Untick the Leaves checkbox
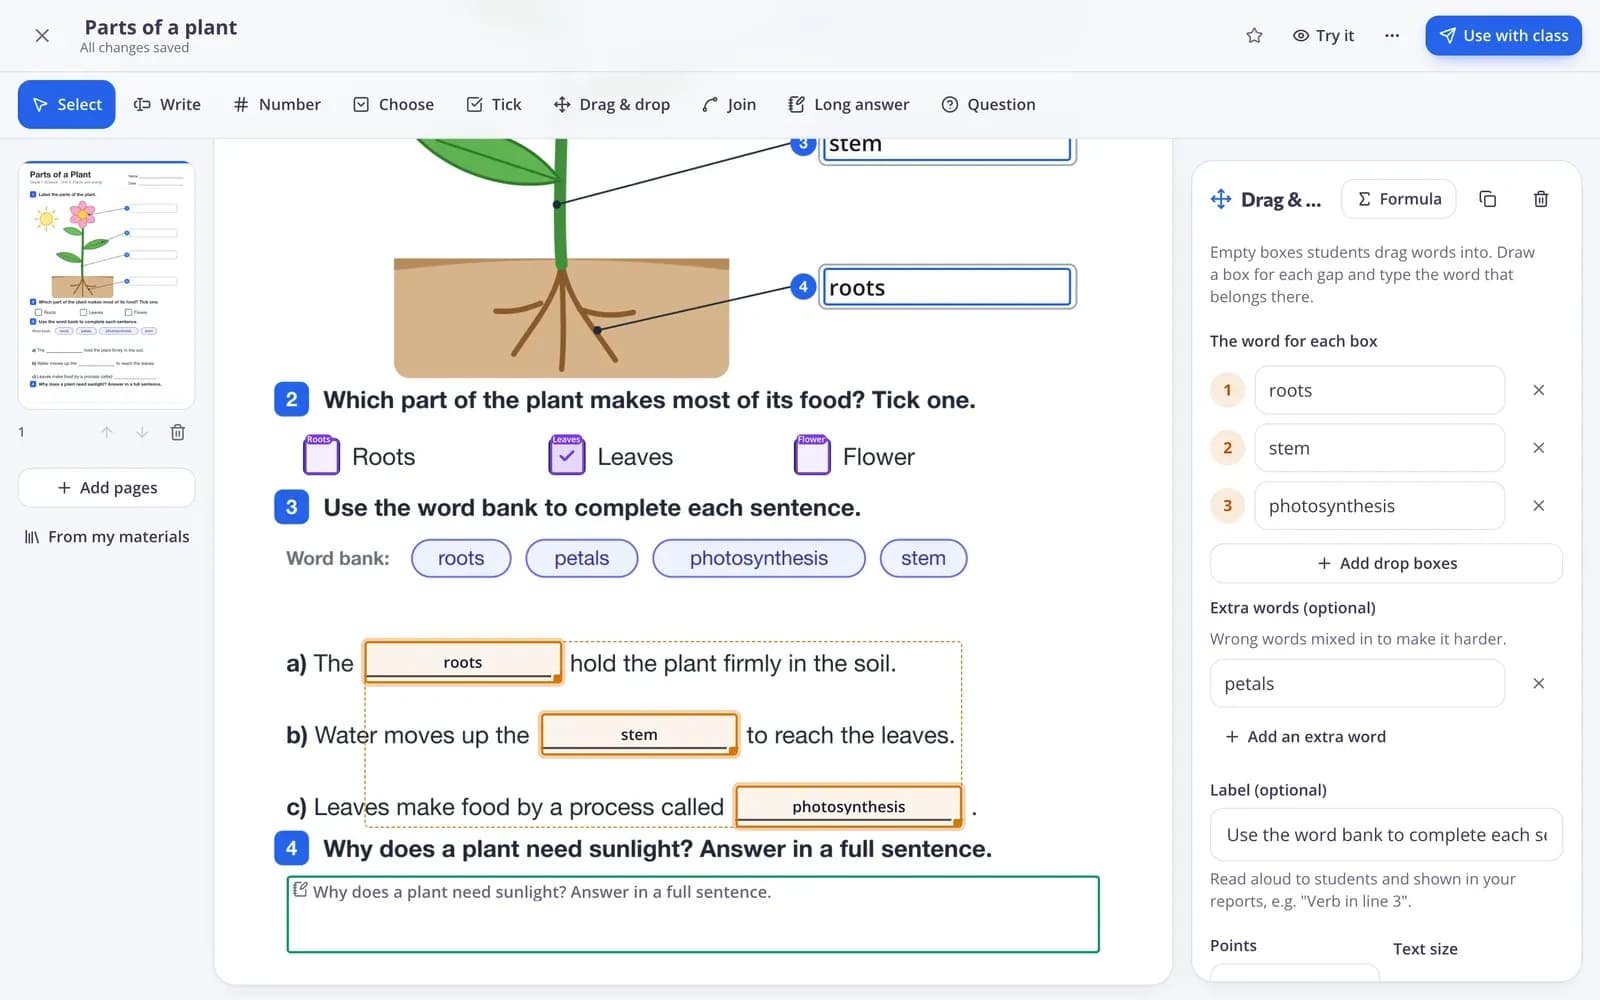 click(567, 456)
